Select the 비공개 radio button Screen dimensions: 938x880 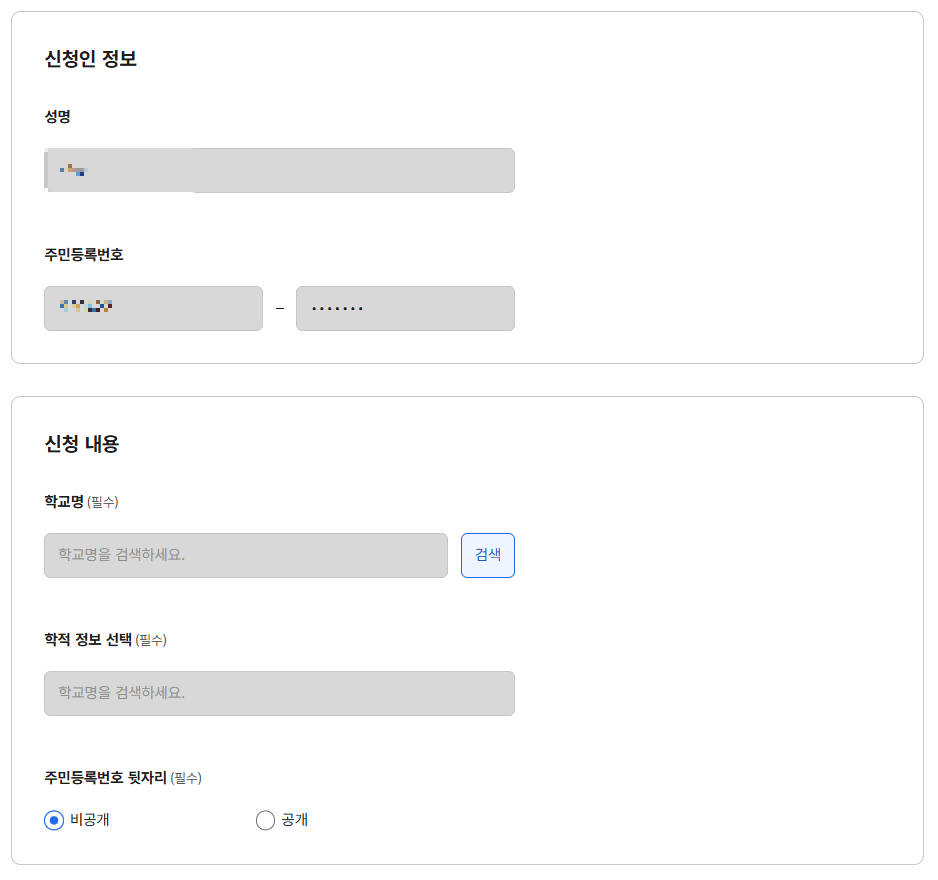click(51, 820)
